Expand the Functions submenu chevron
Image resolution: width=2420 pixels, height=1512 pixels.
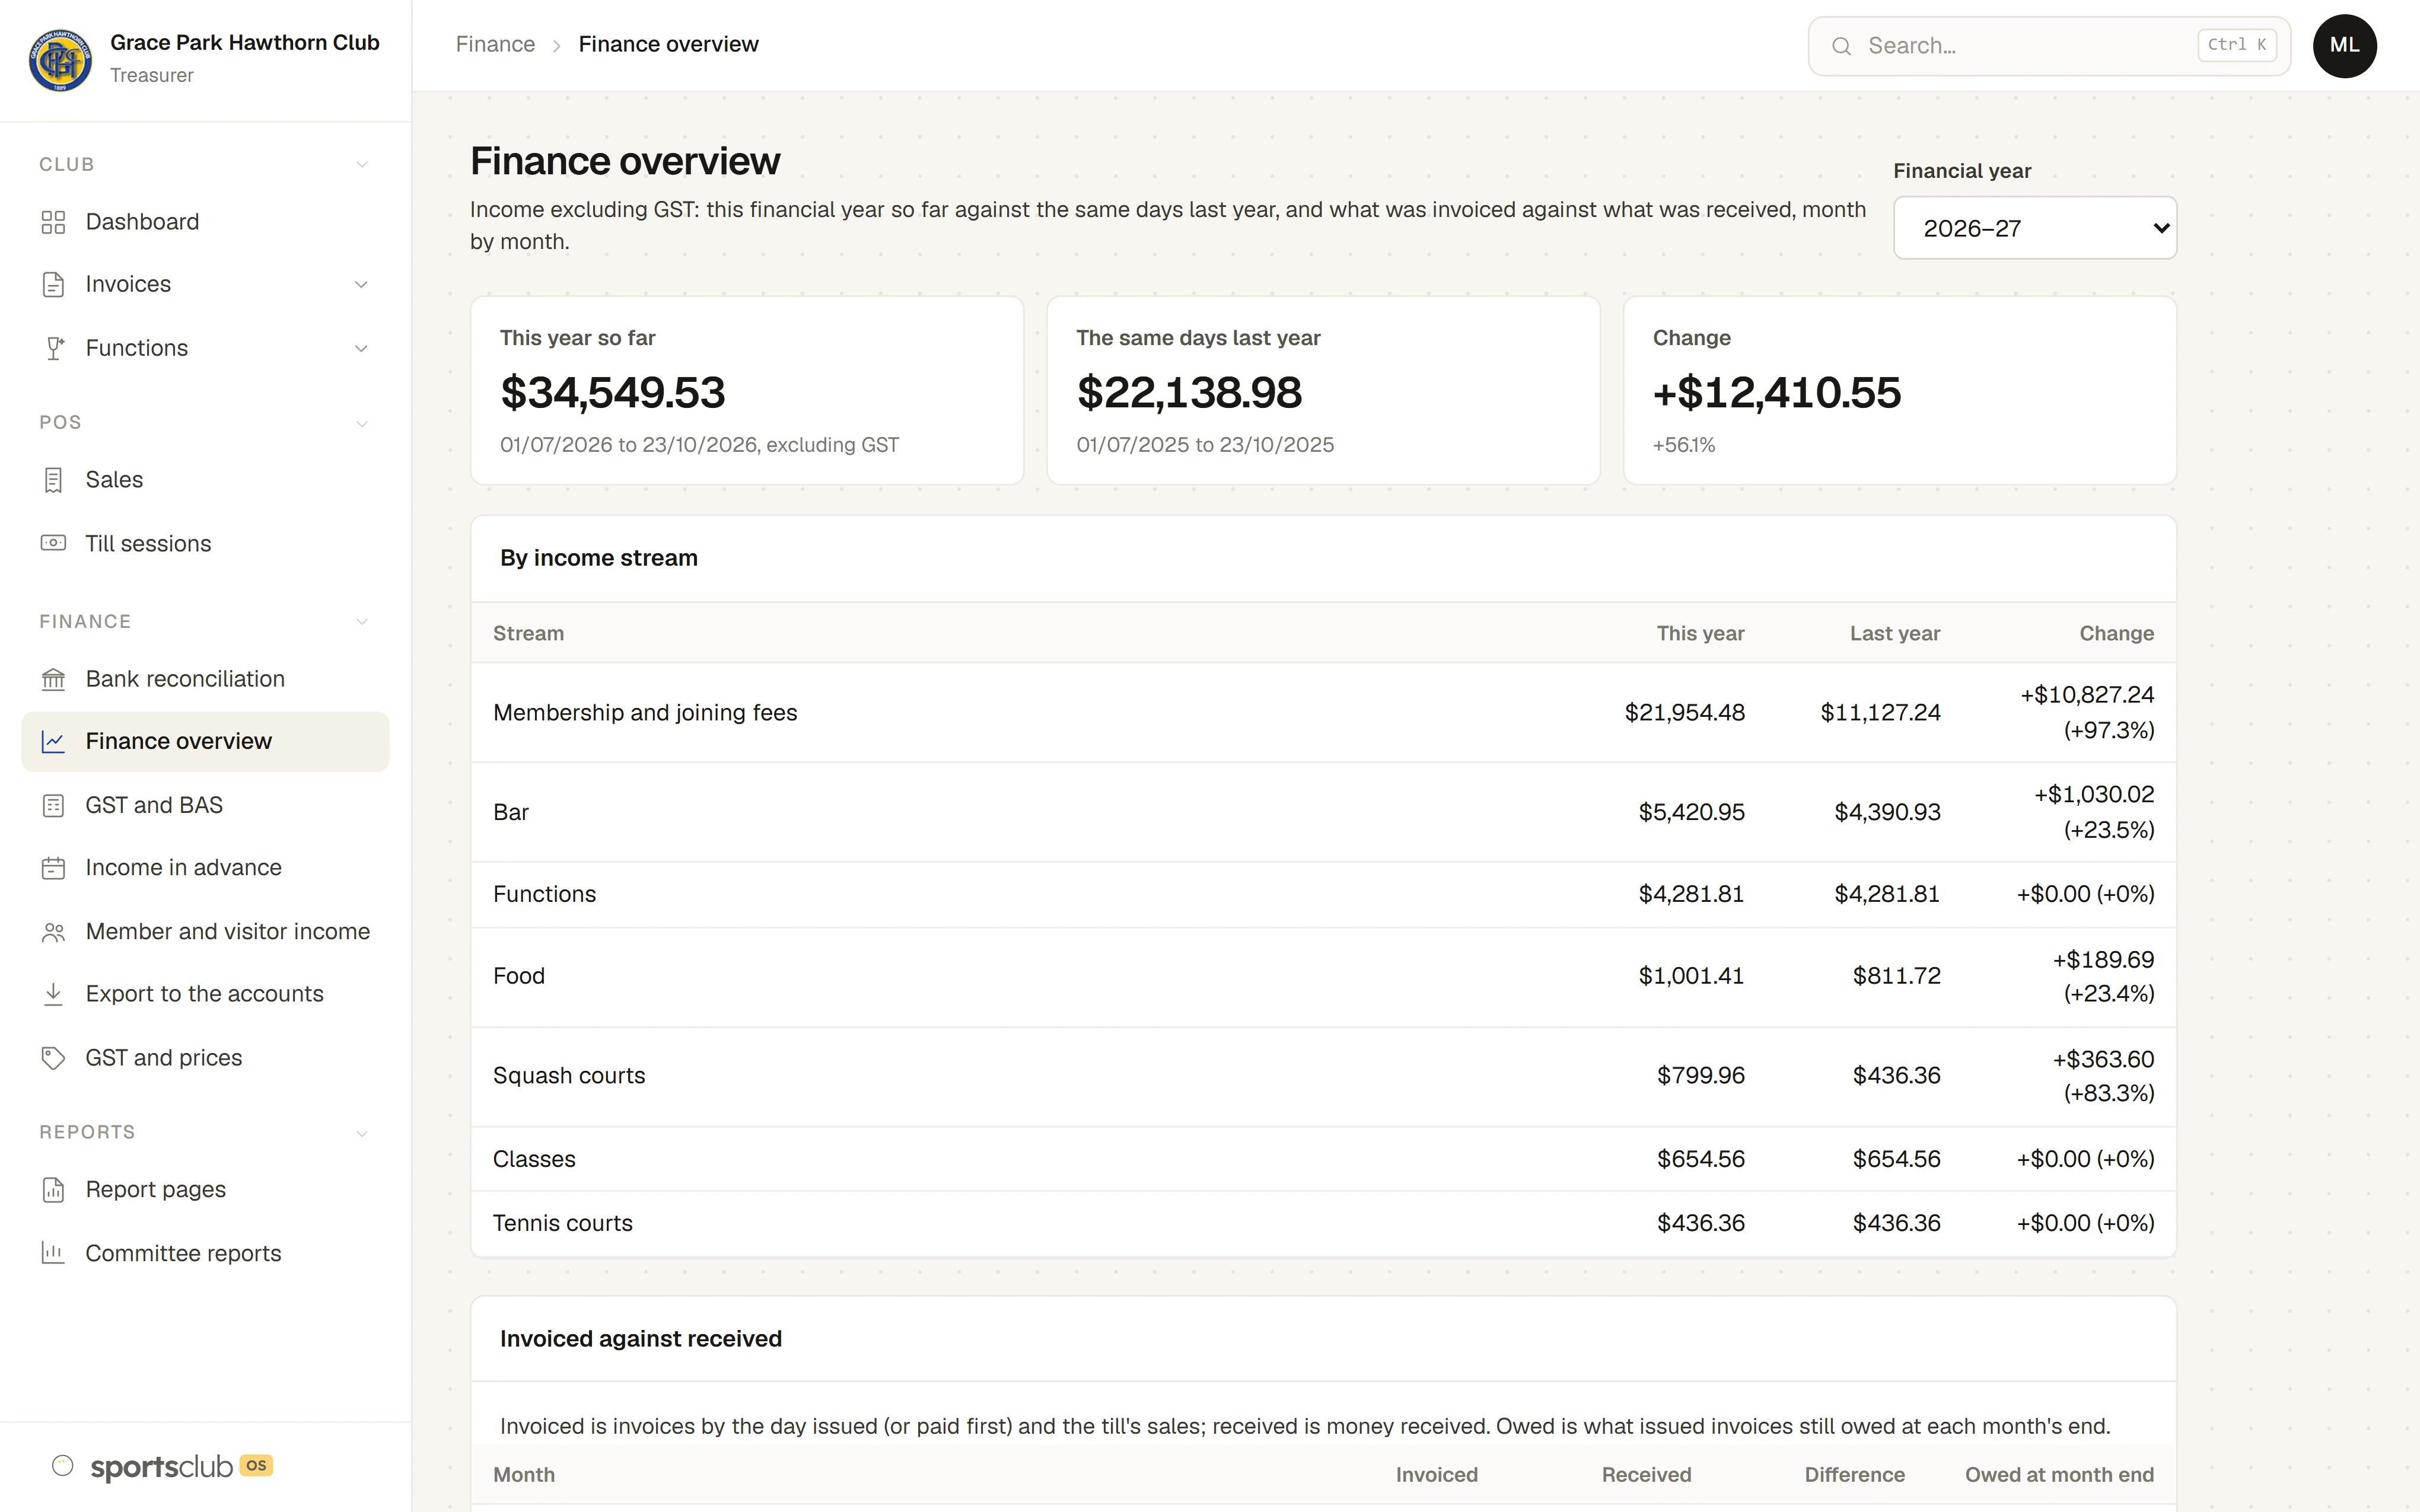(361, 348)
